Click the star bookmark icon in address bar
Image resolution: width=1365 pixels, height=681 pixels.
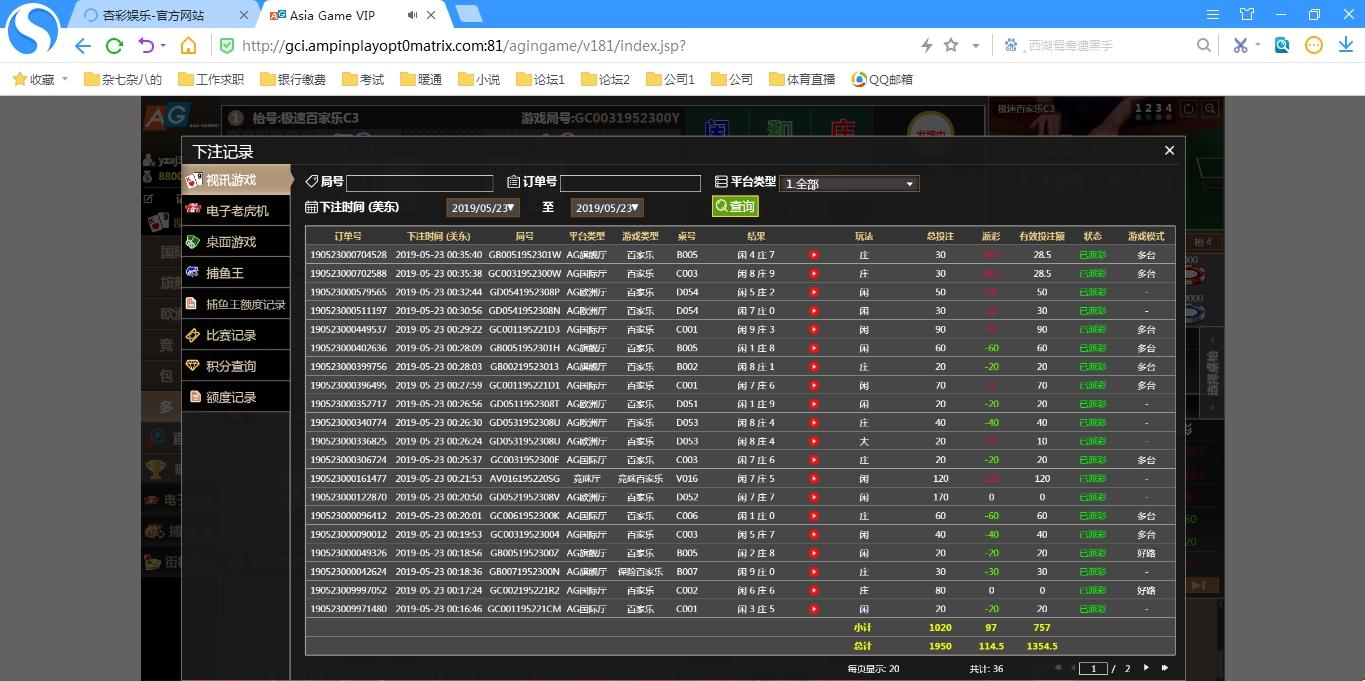point(951,46)
